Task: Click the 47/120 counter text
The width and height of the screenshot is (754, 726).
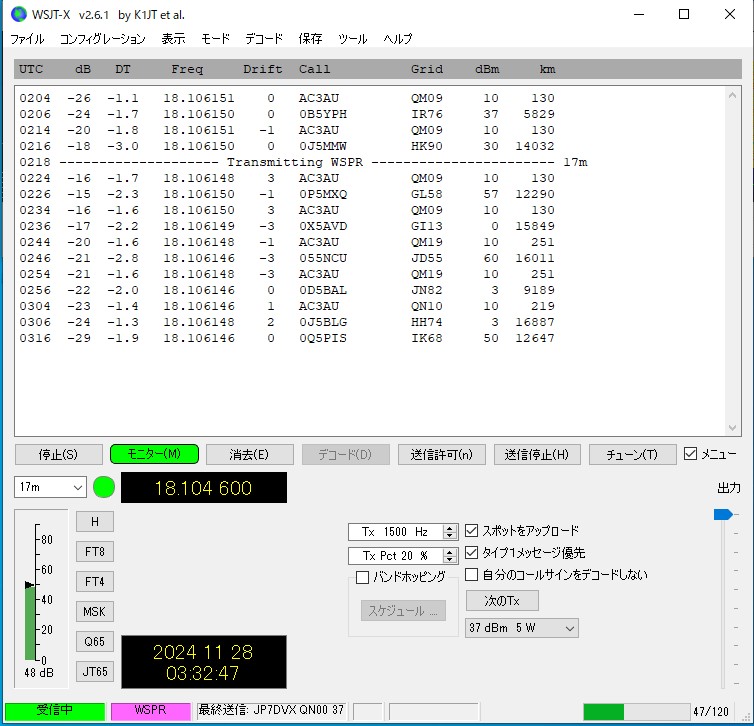Action: pyautogui.click(x=711, y=712)
